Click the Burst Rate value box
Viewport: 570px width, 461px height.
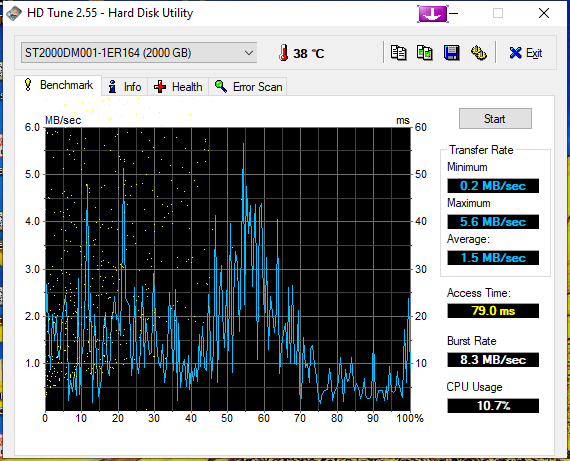pyautogui.click(x=493, y=360)
